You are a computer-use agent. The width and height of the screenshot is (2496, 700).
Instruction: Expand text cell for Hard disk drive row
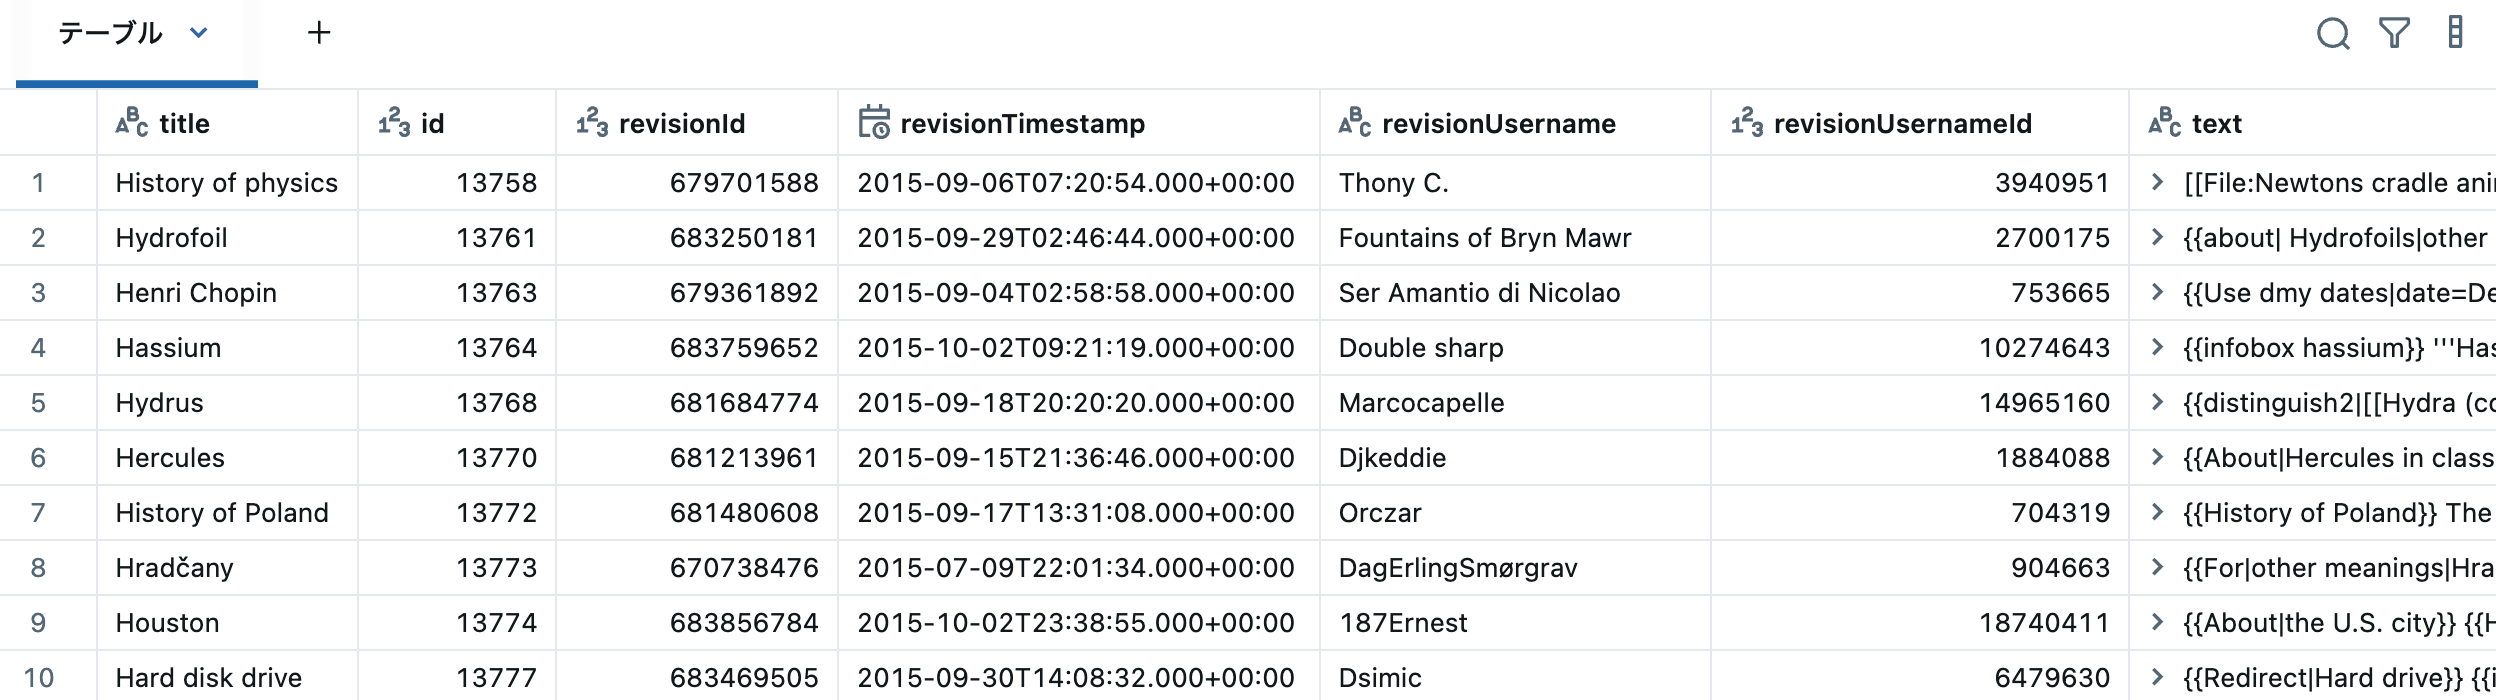coord(2157,677)
